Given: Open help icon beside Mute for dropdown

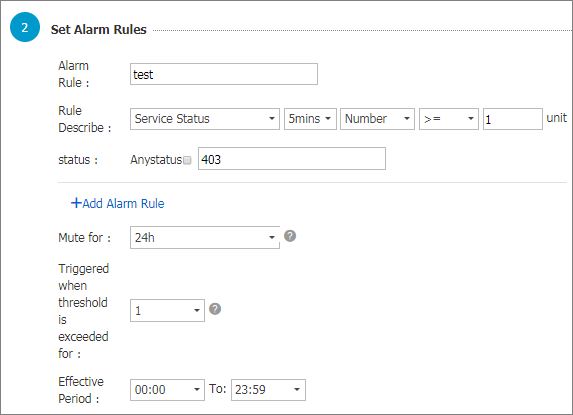Looking at the screenshot, I should tap(290, 236).
